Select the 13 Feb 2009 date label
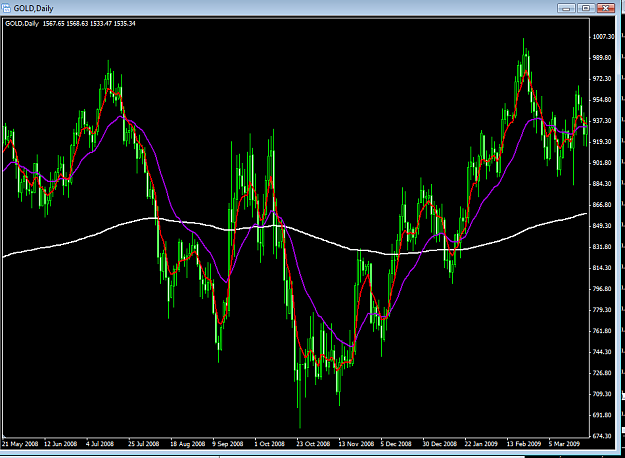Viewport: 625px width, 458px height. tap(524, 444)
